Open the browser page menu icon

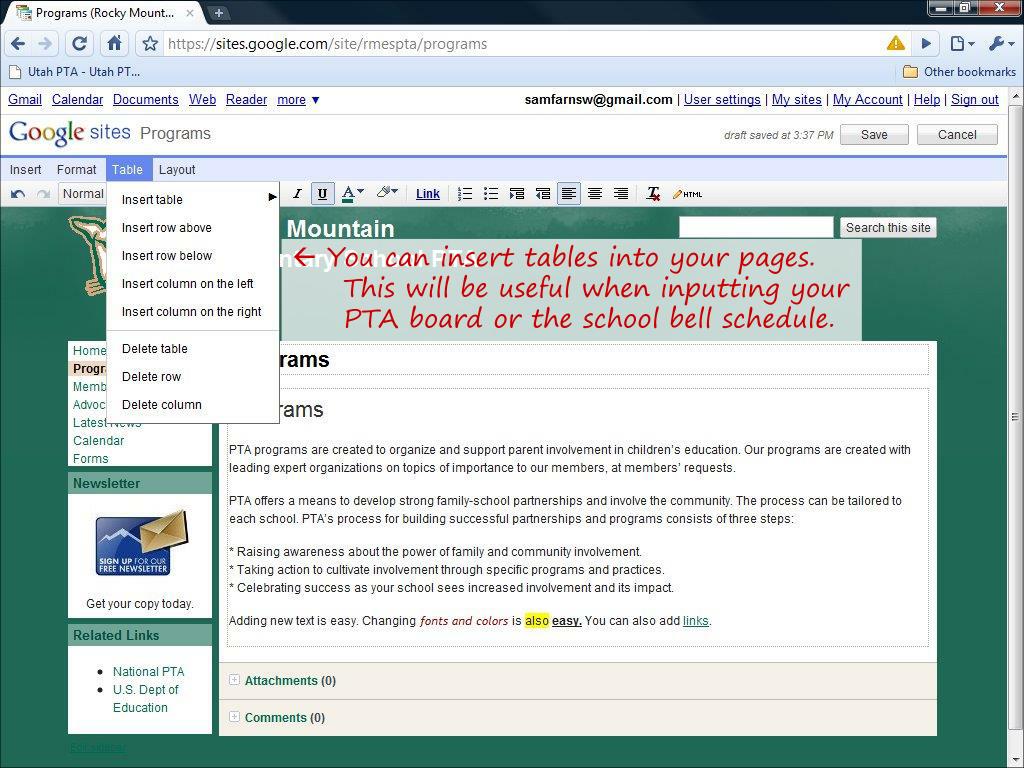pyautogui.click(x=962, y=44)
